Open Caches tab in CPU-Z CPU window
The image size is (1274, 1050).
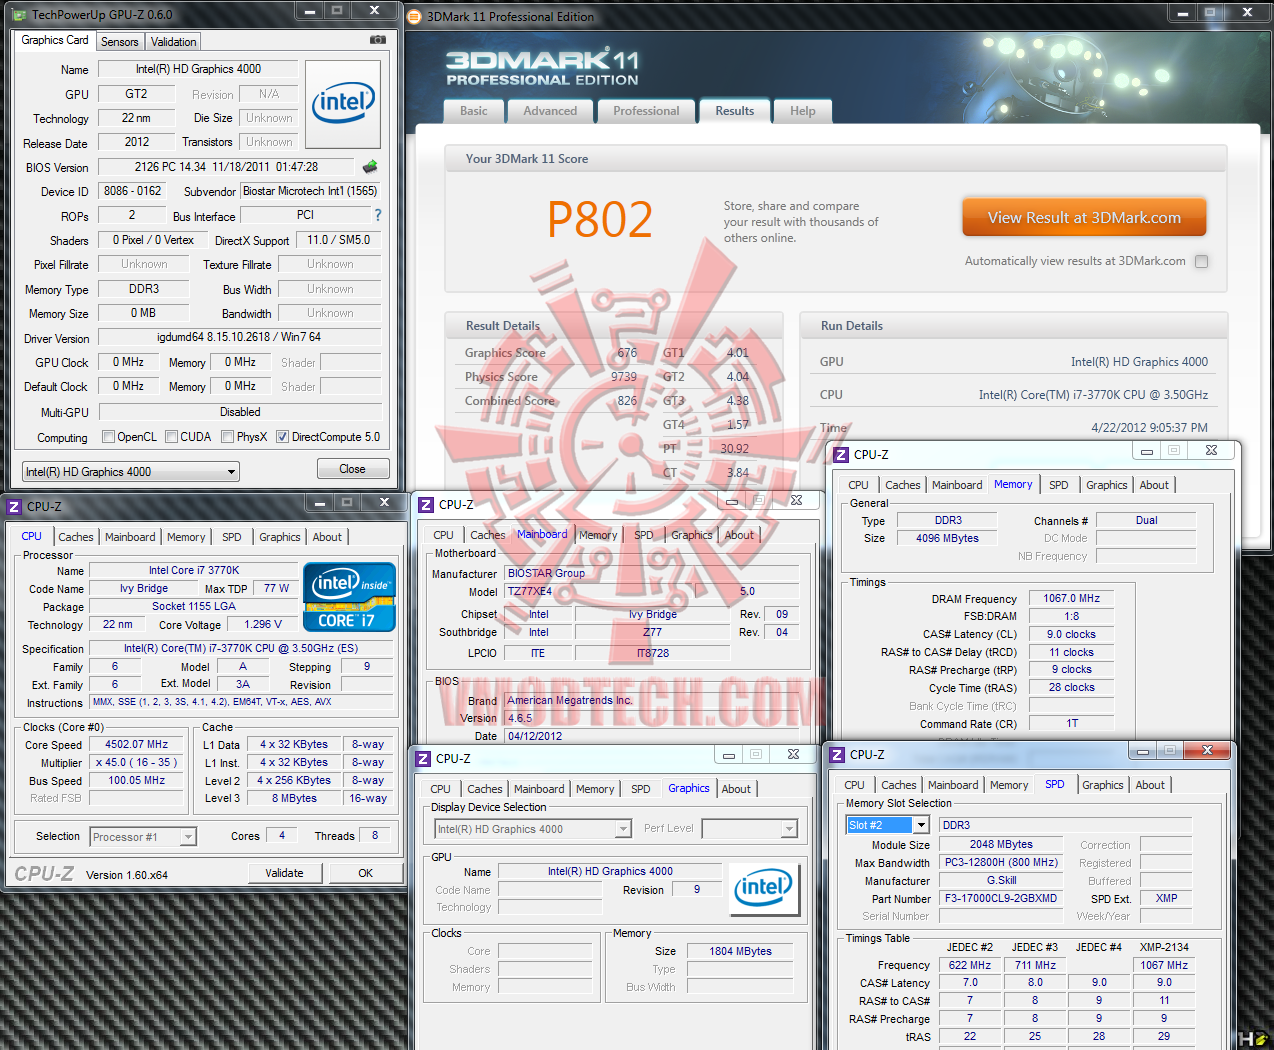click(76, 537)
